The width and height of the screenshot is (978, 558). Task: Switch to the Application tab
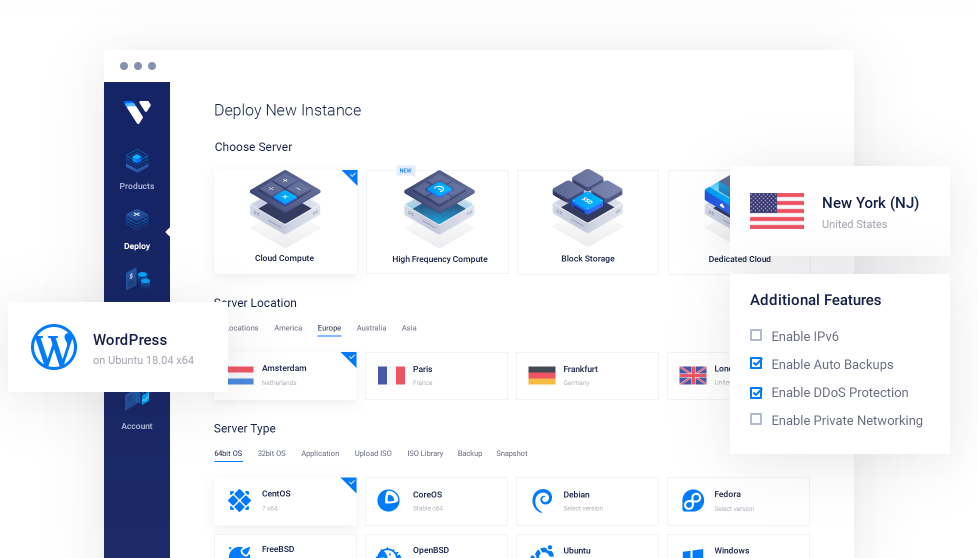point(320,453)
